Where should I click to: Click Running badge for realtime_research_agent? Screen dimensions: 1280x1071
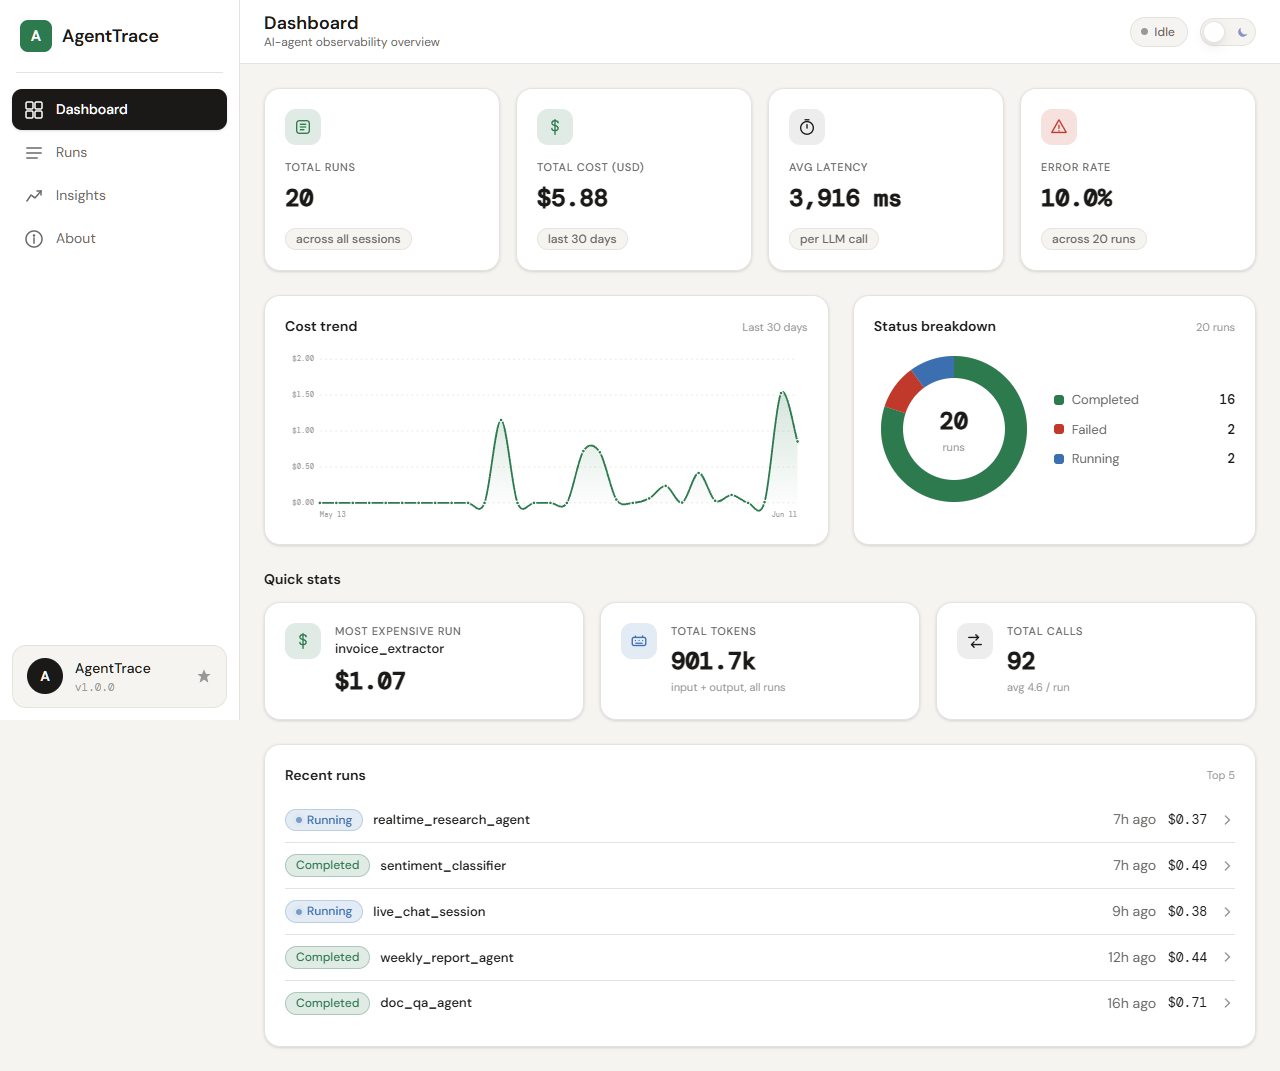pos(324,820)
